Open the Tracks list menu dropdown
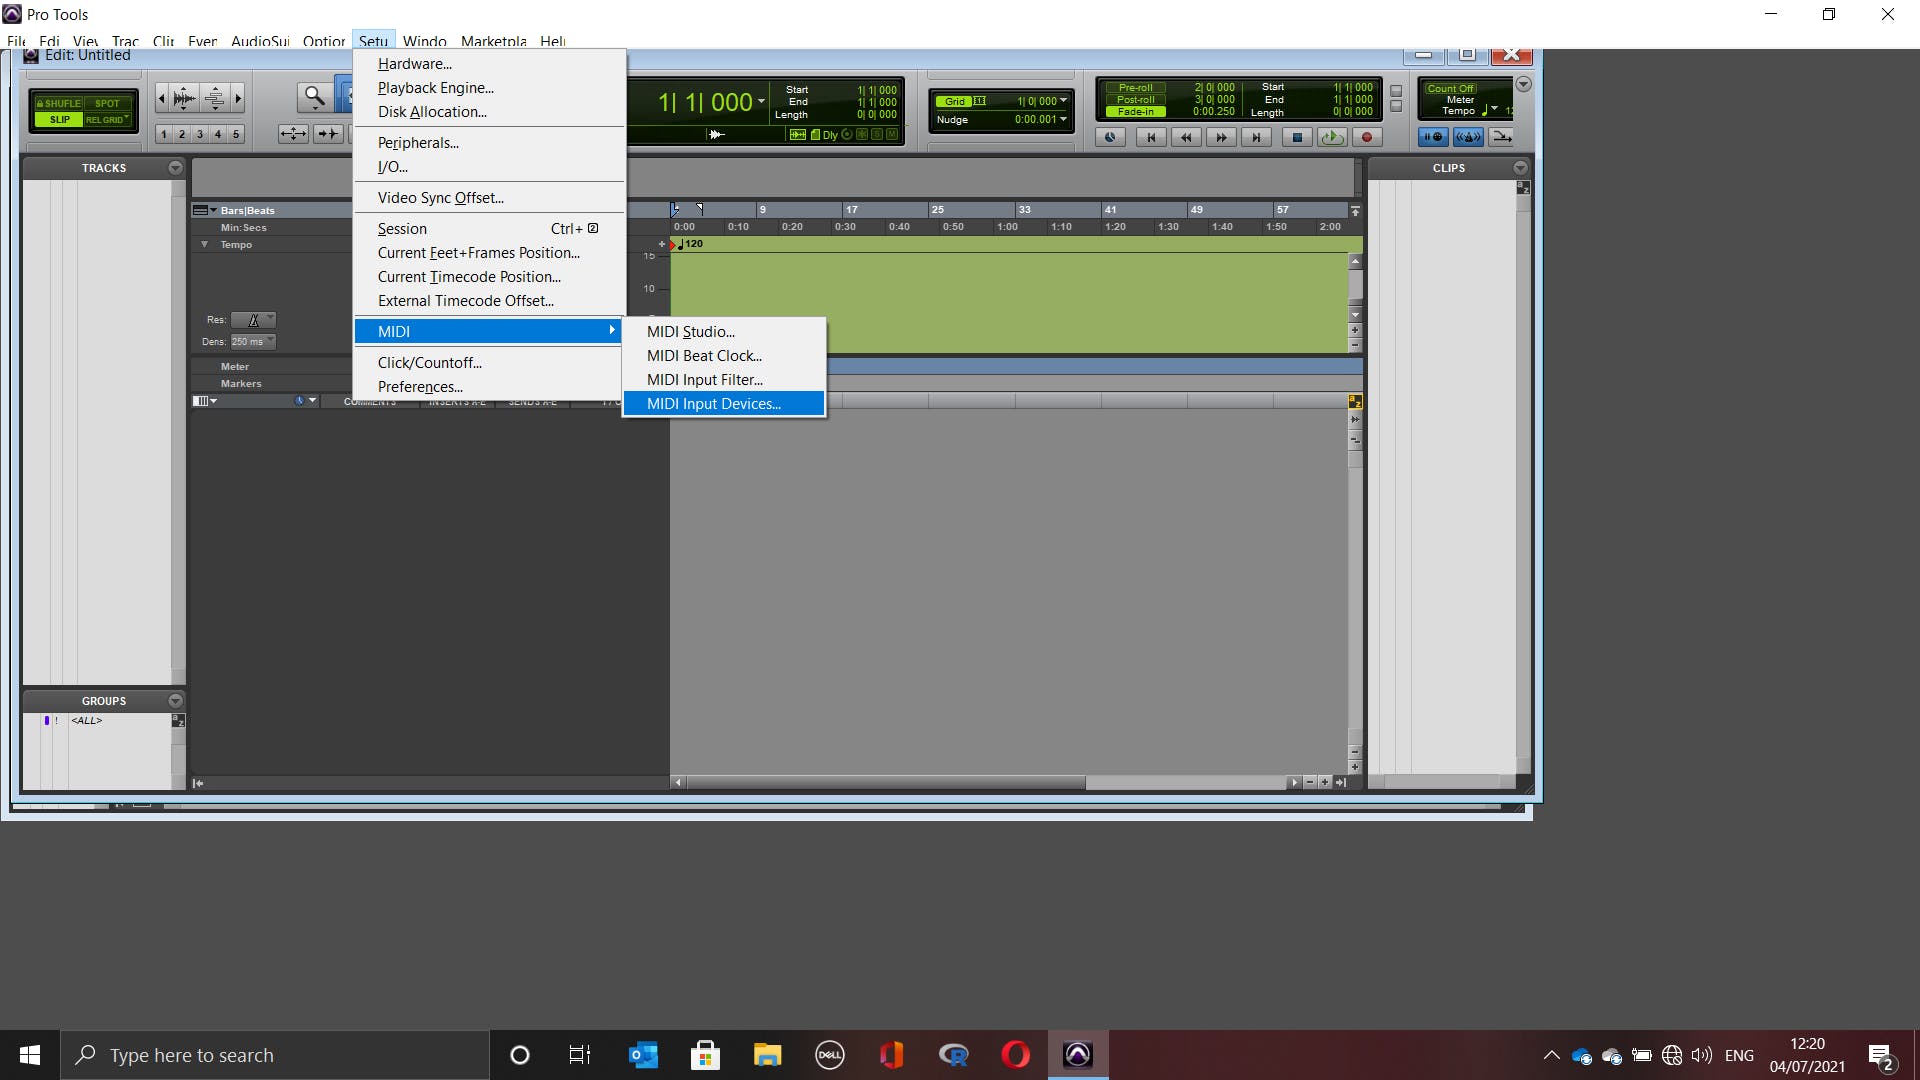 [x=175, y=168]
